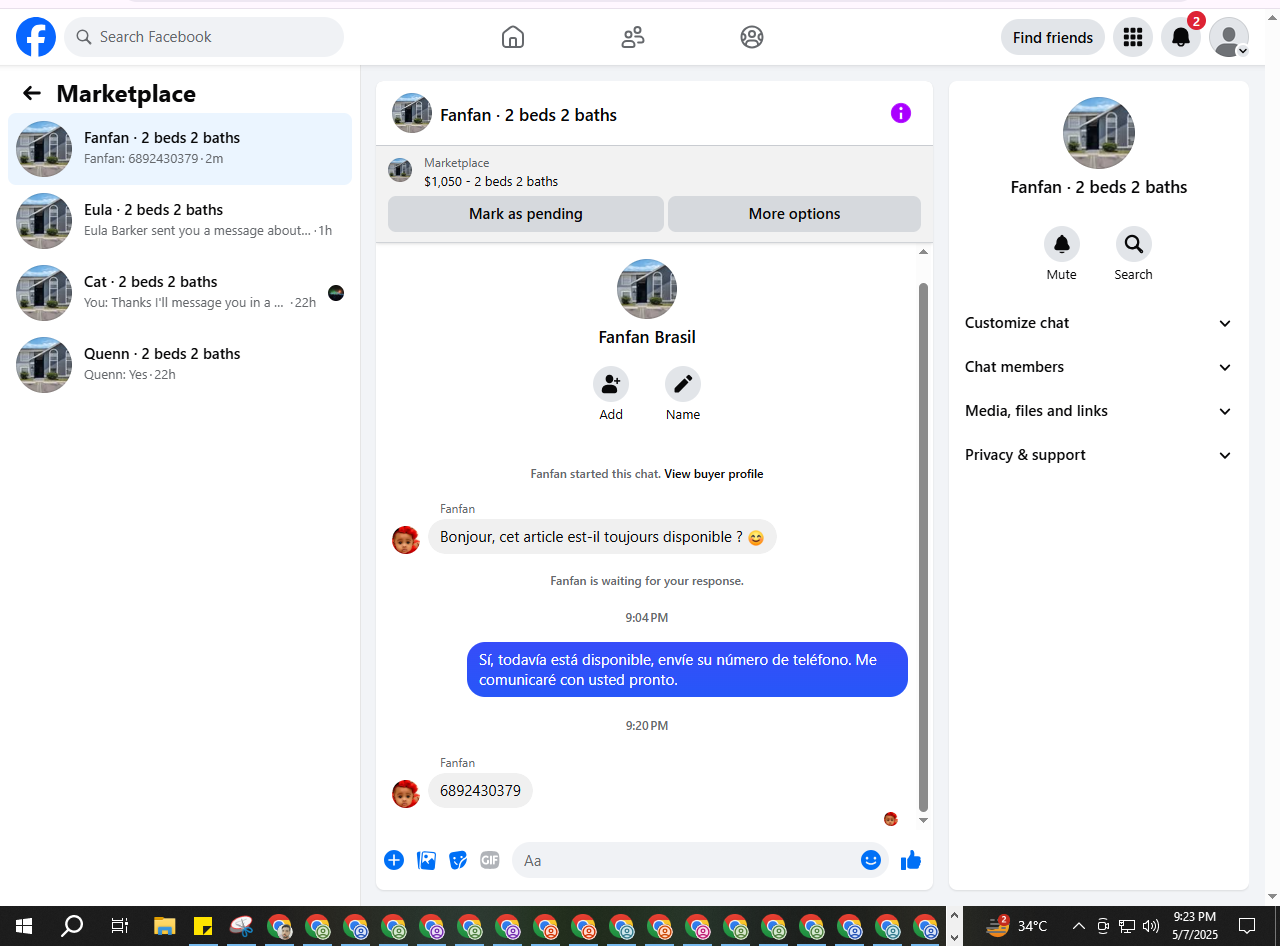The width and height of the screenshot is (1280, 946).
Task: Click Mark as pending button
Action: 526,214
